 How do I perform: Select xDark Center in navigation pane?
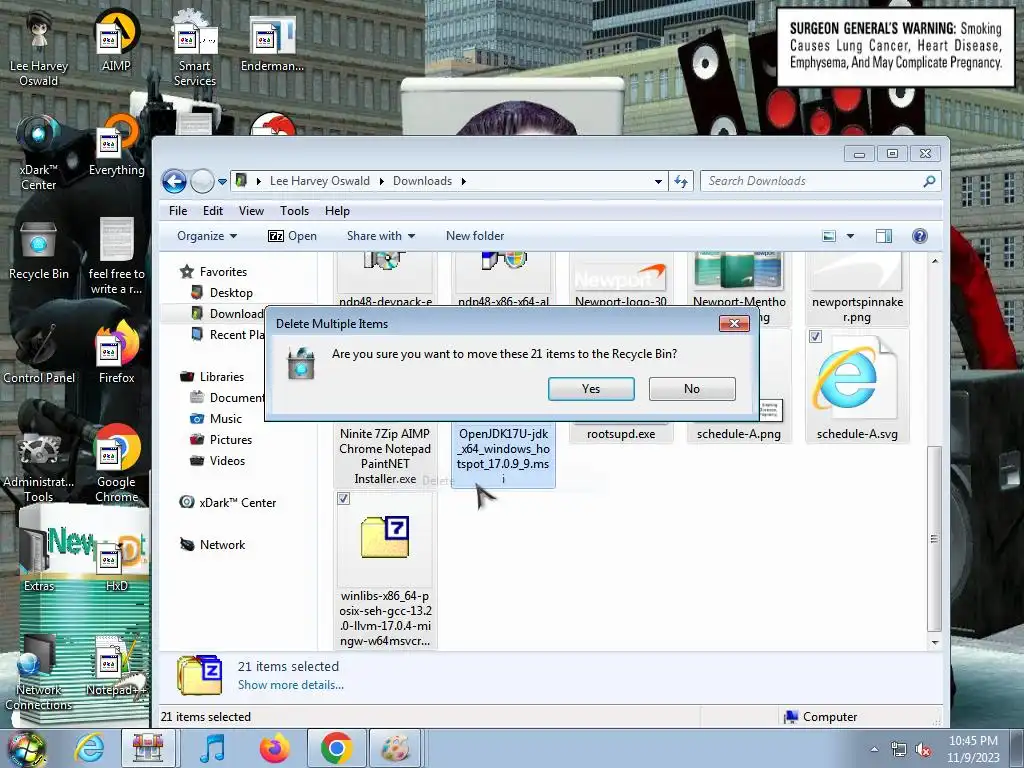pos(237,502)
